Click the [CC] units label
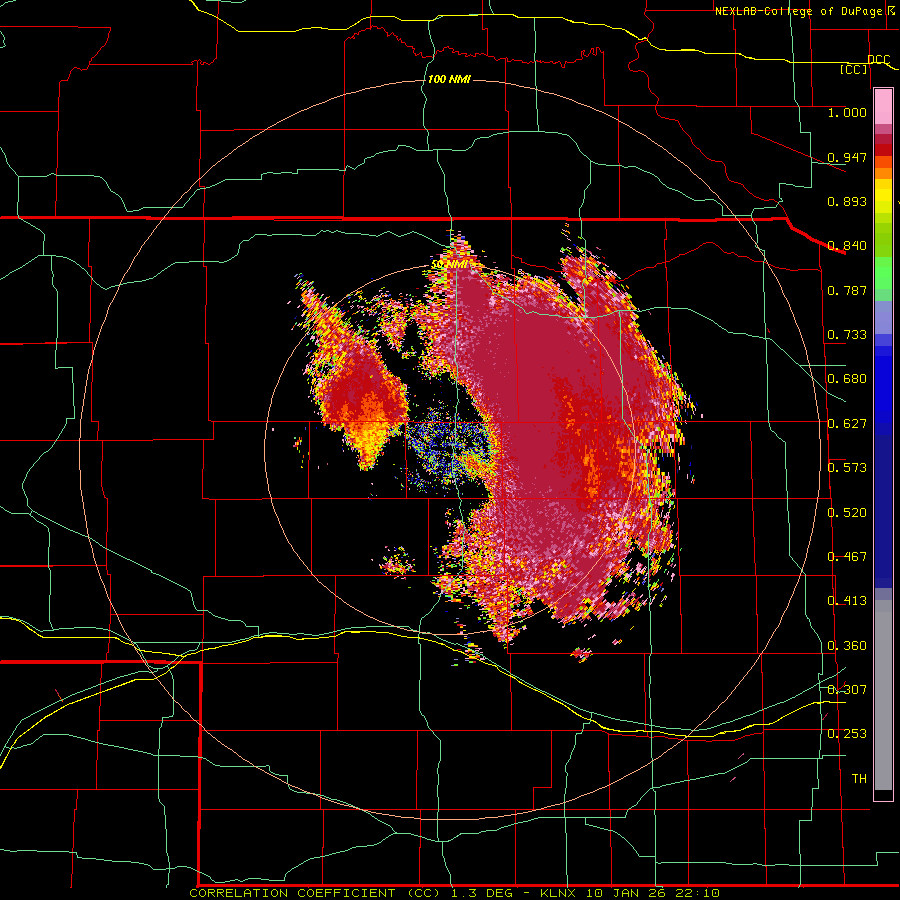This screenshot has width=900, height=900. coord(854,69)
